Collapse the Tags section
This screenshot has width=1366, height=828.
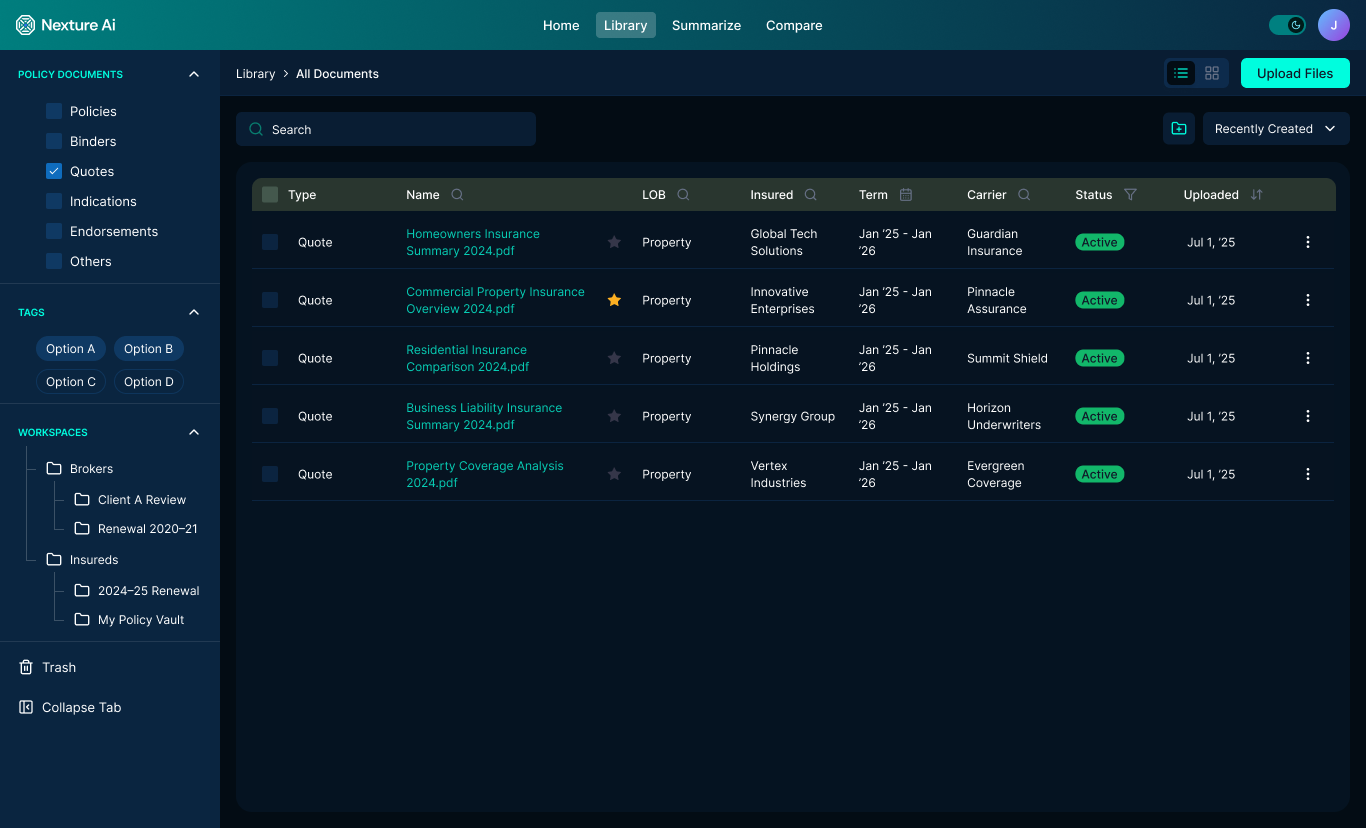coord(194,312)
